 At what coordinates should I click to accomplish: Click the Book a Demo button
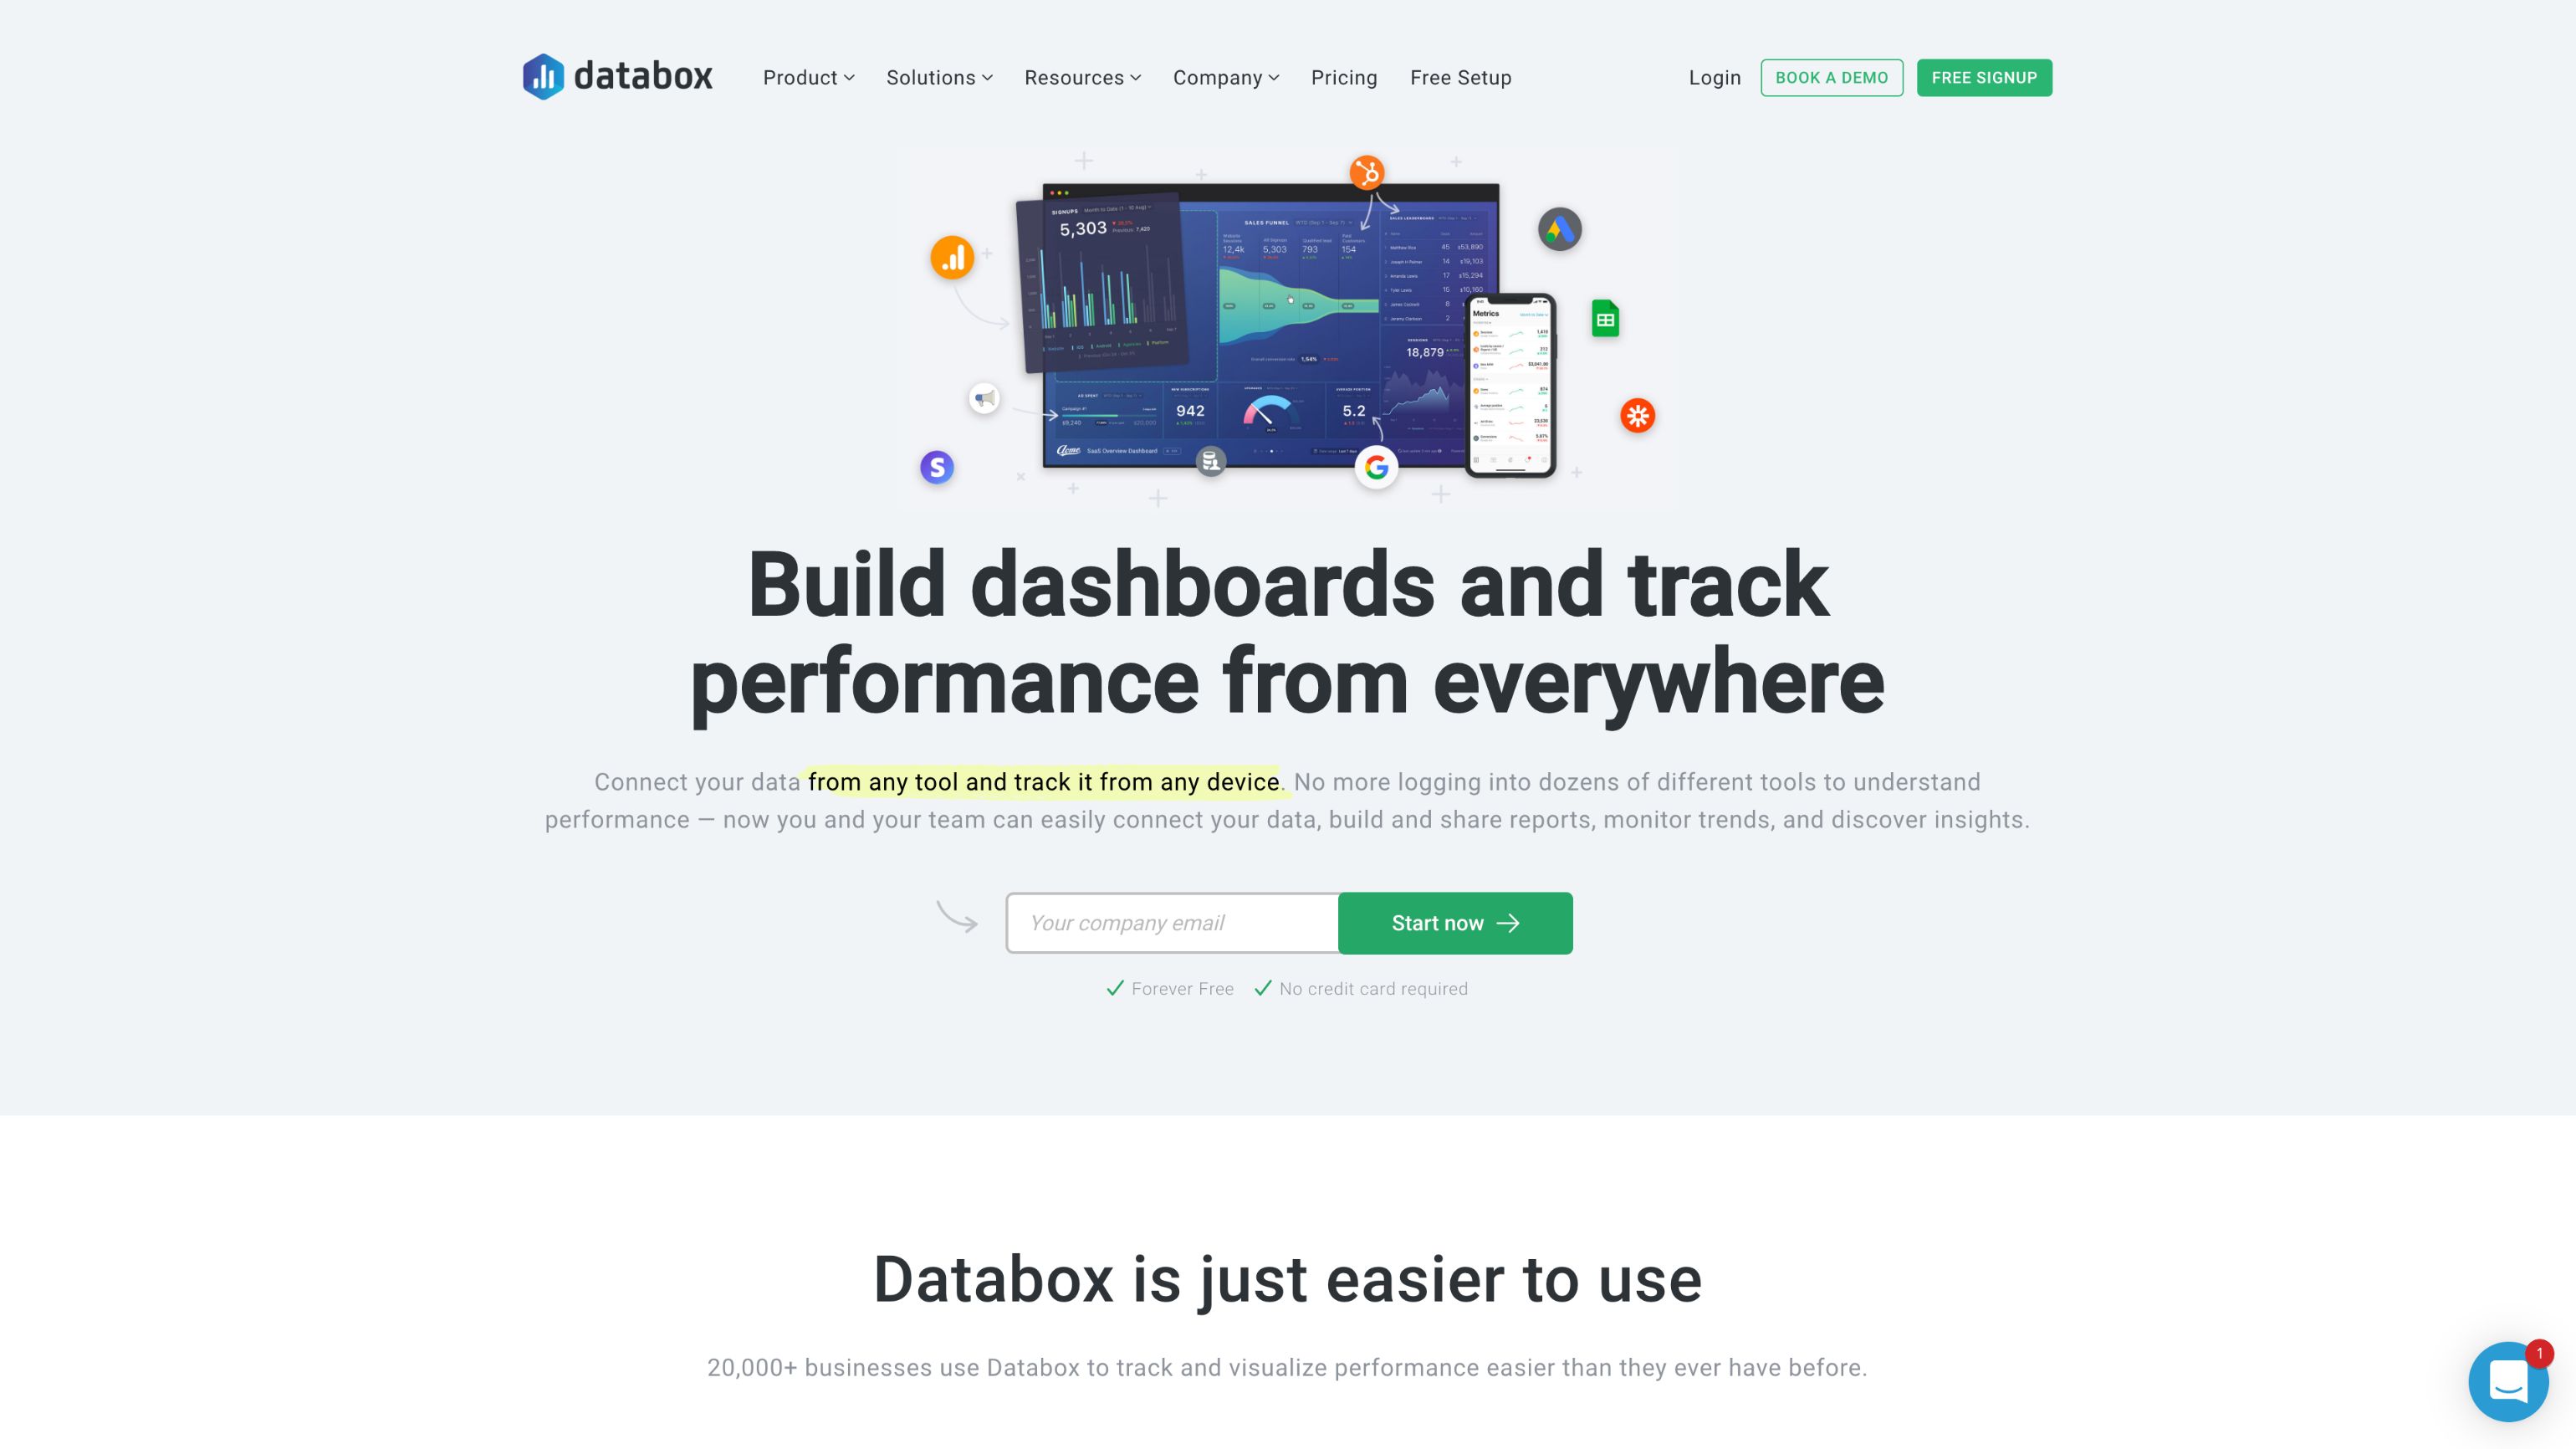click(x=1831, y=76)
